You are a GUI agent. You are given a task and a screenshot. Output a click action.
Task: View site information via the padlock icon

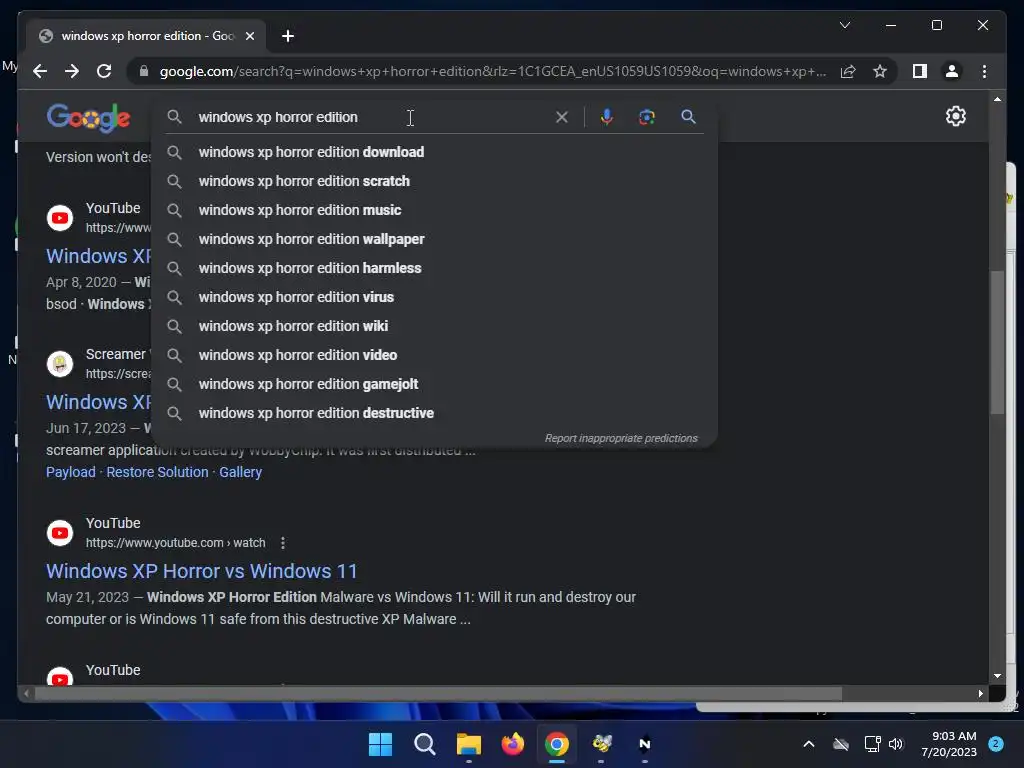(x=144, y=71)
